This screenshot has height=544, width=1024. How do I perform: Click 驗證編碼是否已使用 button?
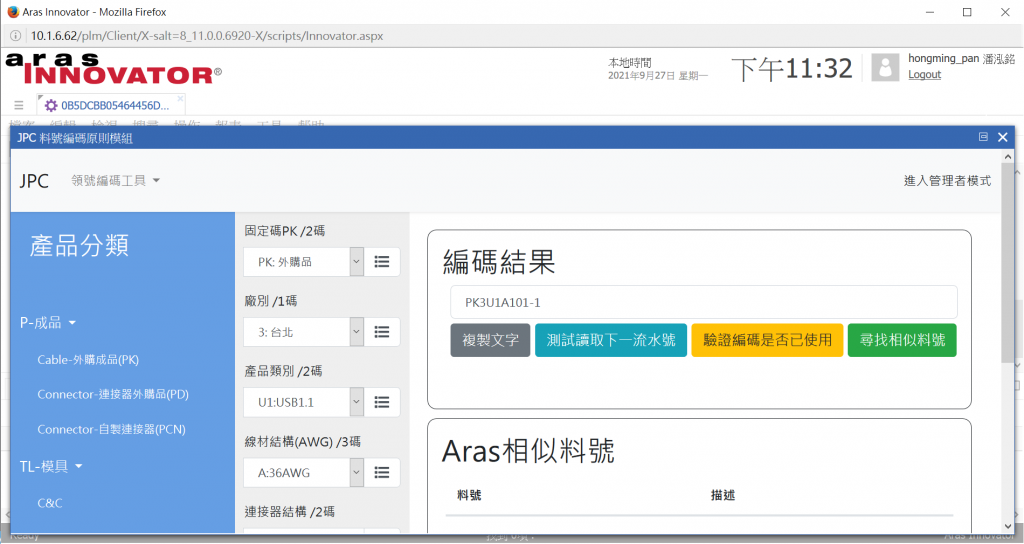pyautogui.click(x=767, y=340)
